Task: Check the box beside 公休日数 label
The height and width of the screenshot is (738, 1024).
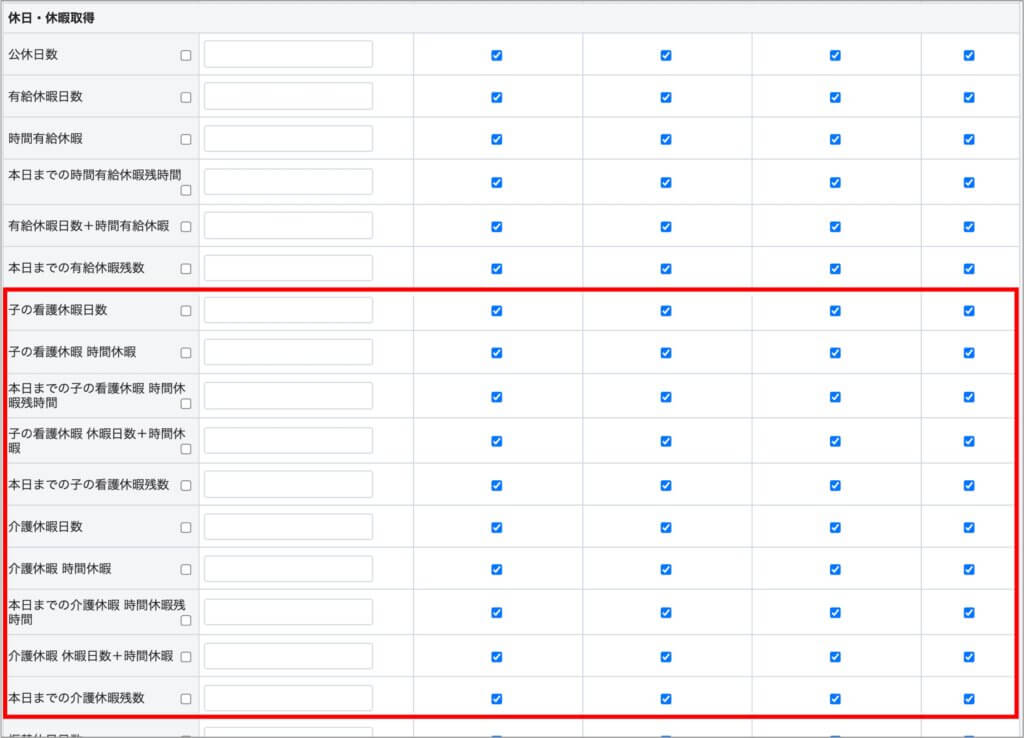Action: coord(185,56)
